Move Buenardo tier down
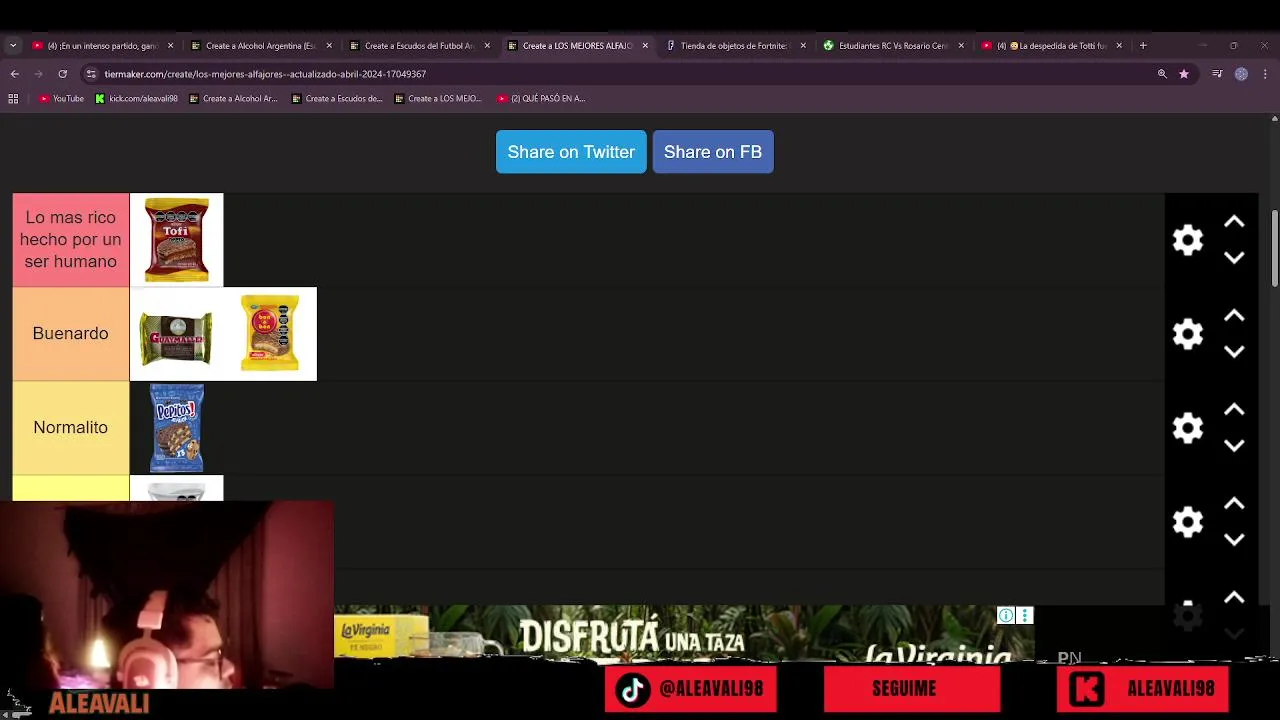1280x720 pixels. point(1234,352)
